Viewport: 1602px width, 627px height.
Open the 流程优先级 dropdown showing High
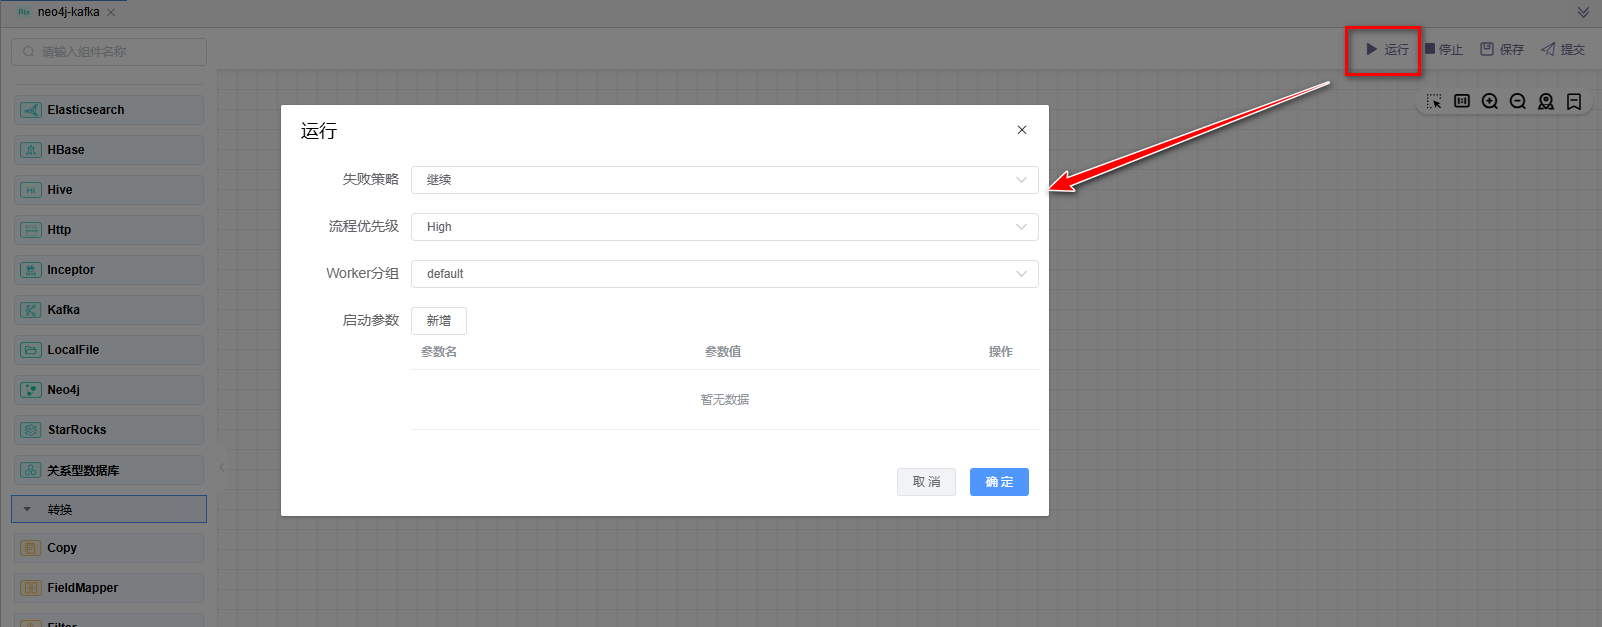(x=724, y=227)
